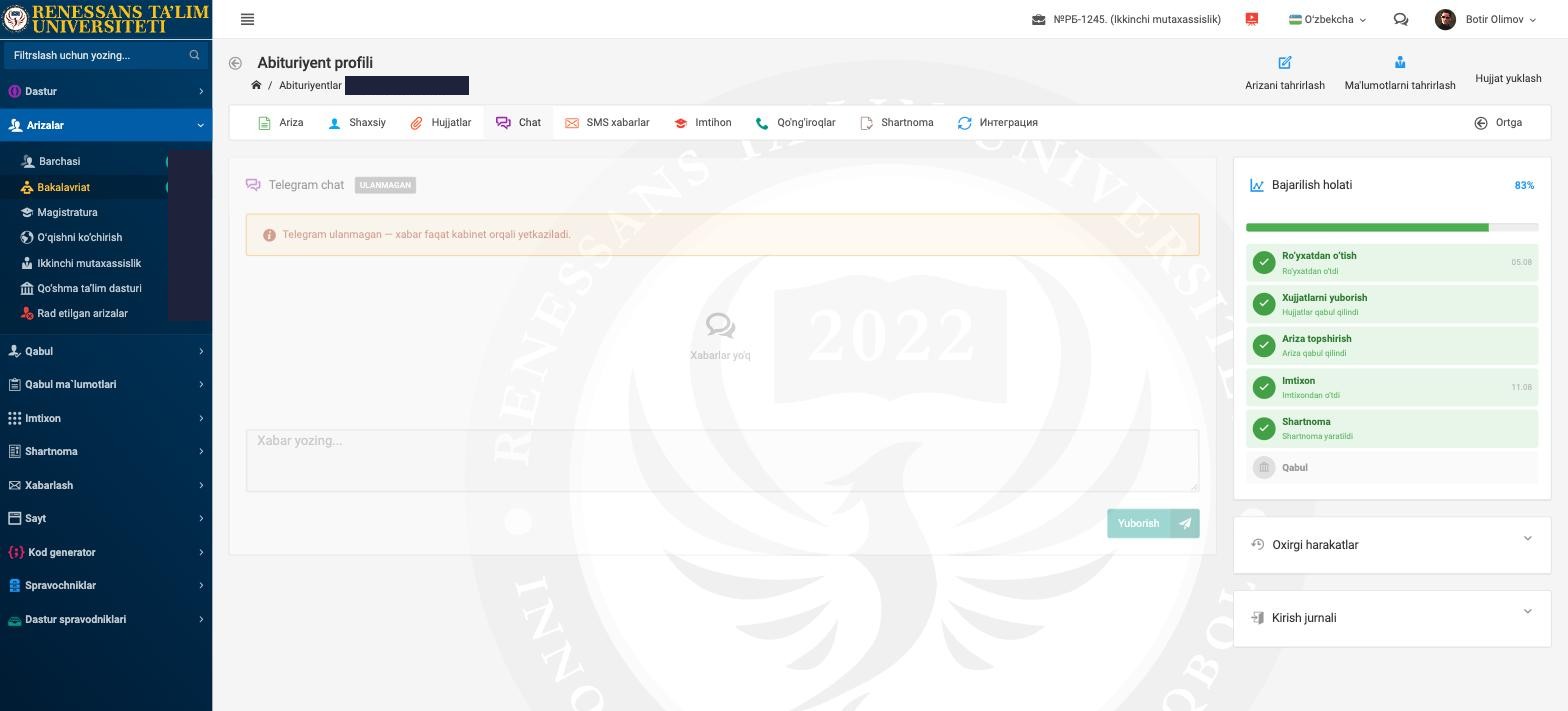The image size is (1568, 711).
Task: Expand the Oxirgi harakatlar panel
Action: click(x=1527, y=539)
